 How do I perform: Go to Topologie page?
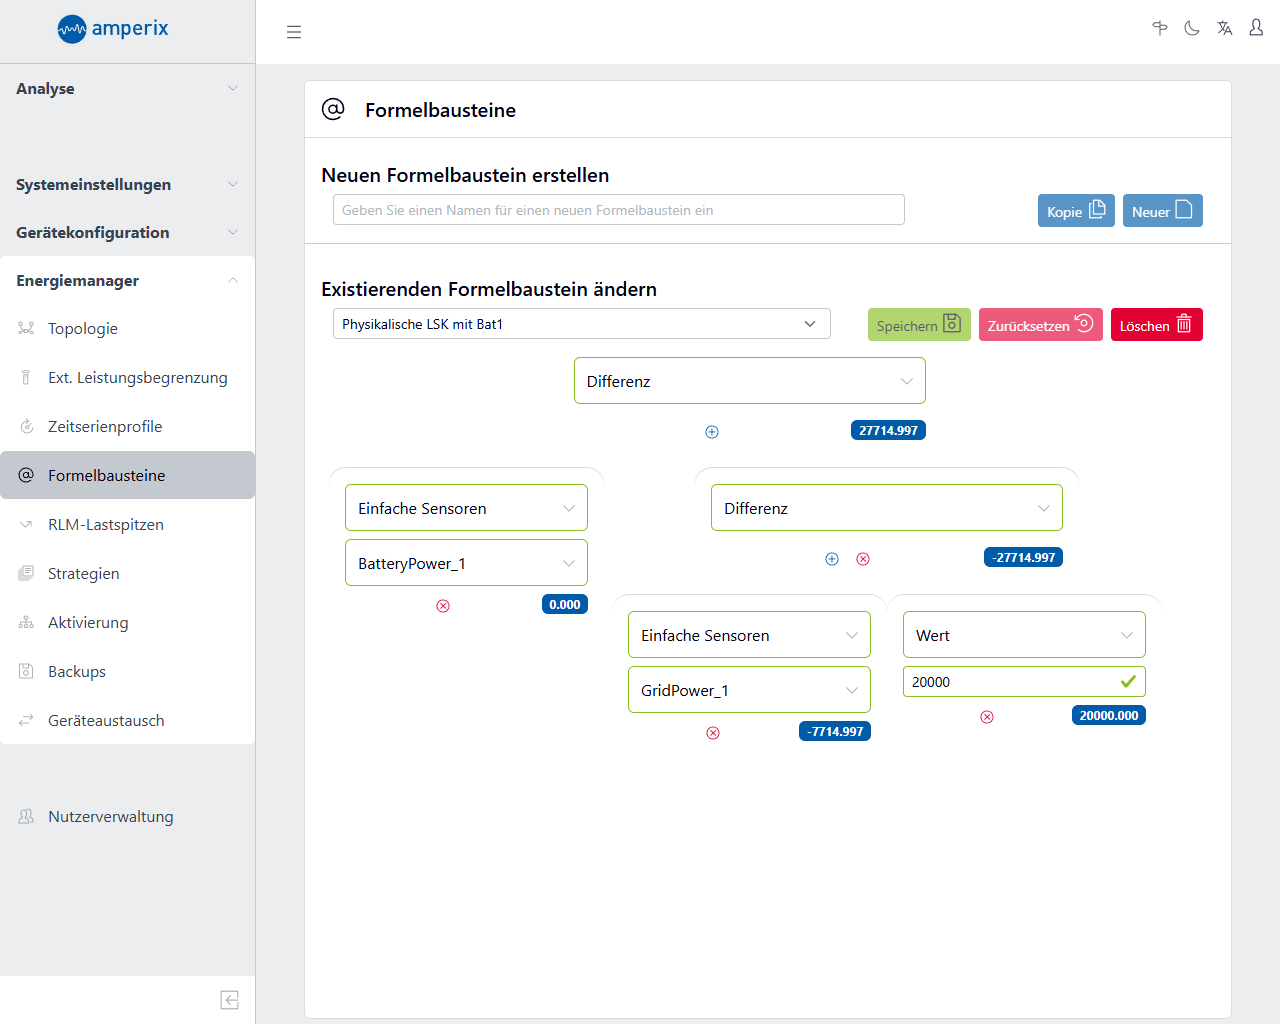83,329
